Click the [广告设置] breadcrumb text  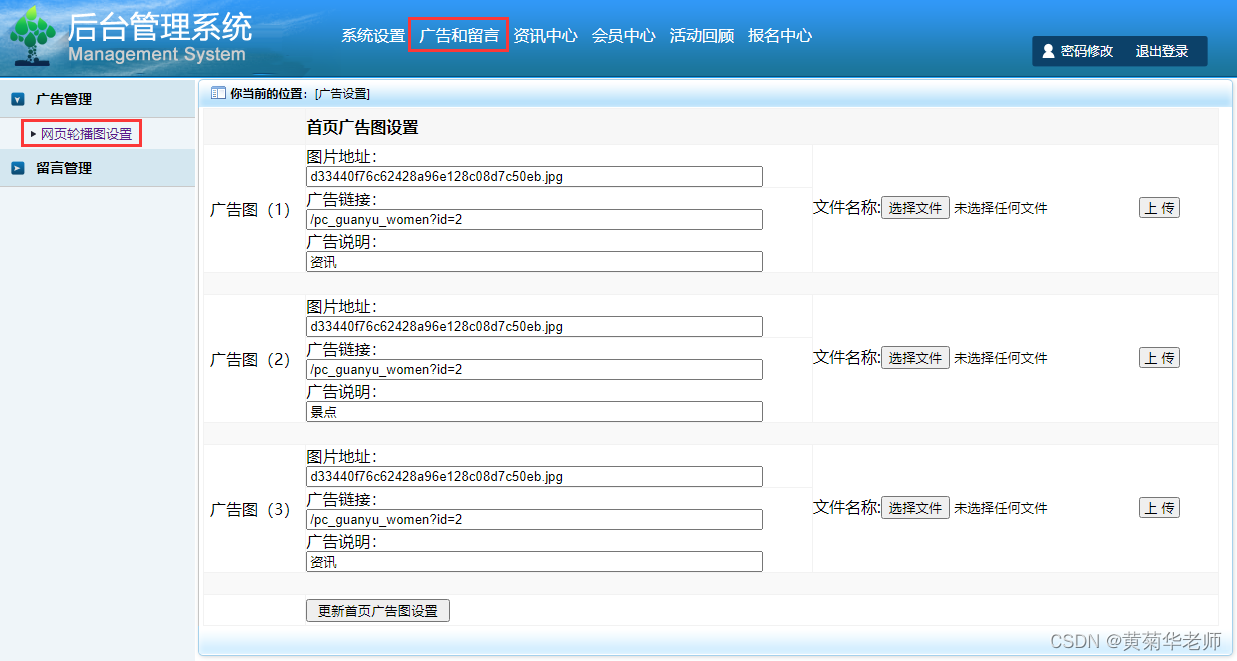point(342,93)
